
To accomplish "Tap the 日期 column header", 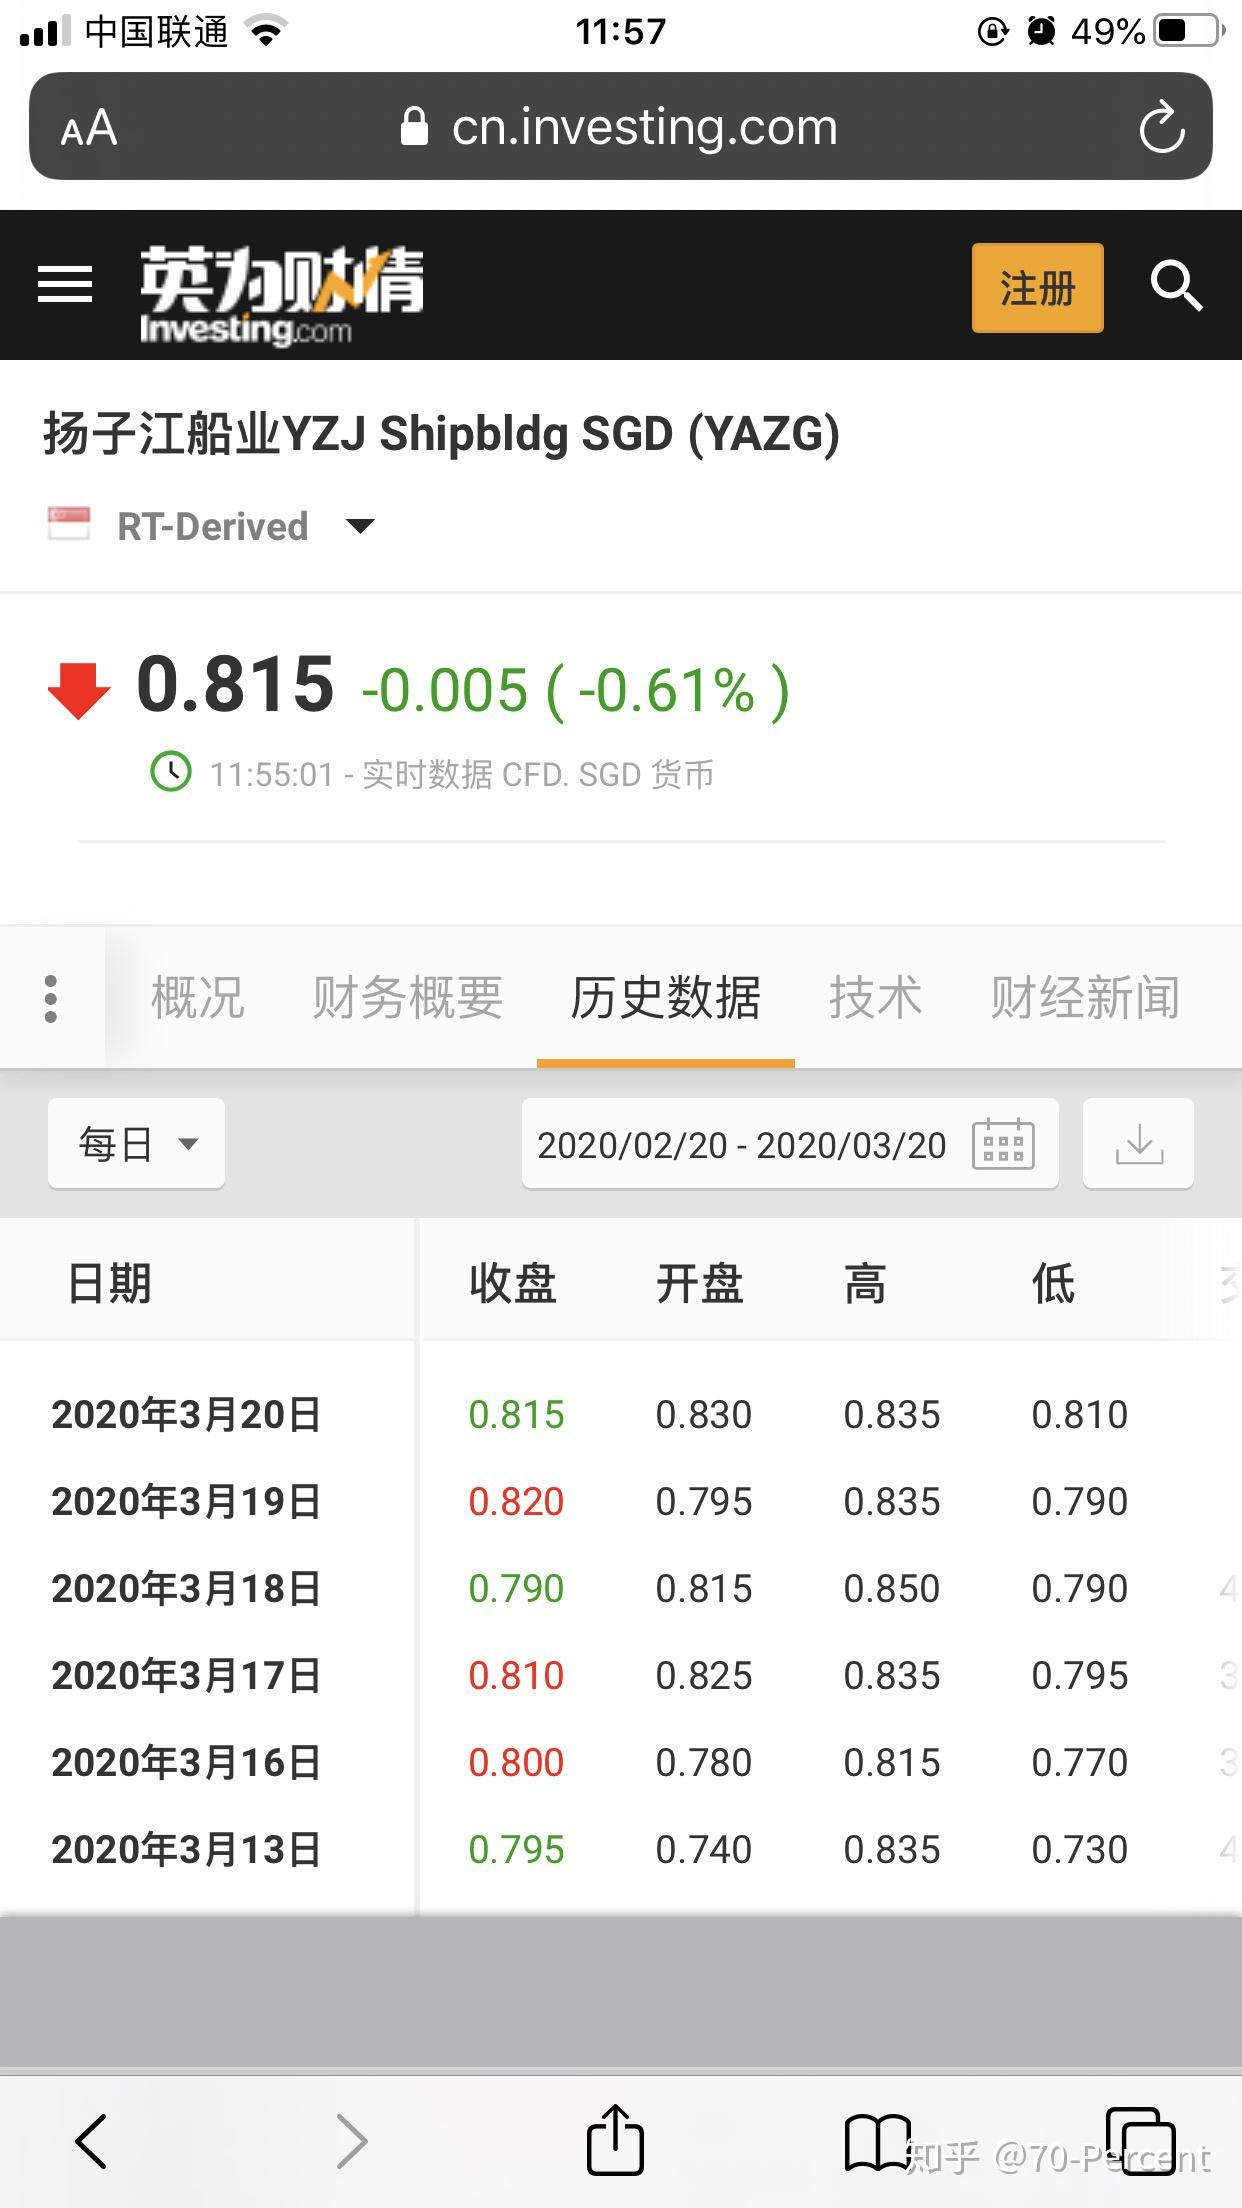I will point(109,1283).
